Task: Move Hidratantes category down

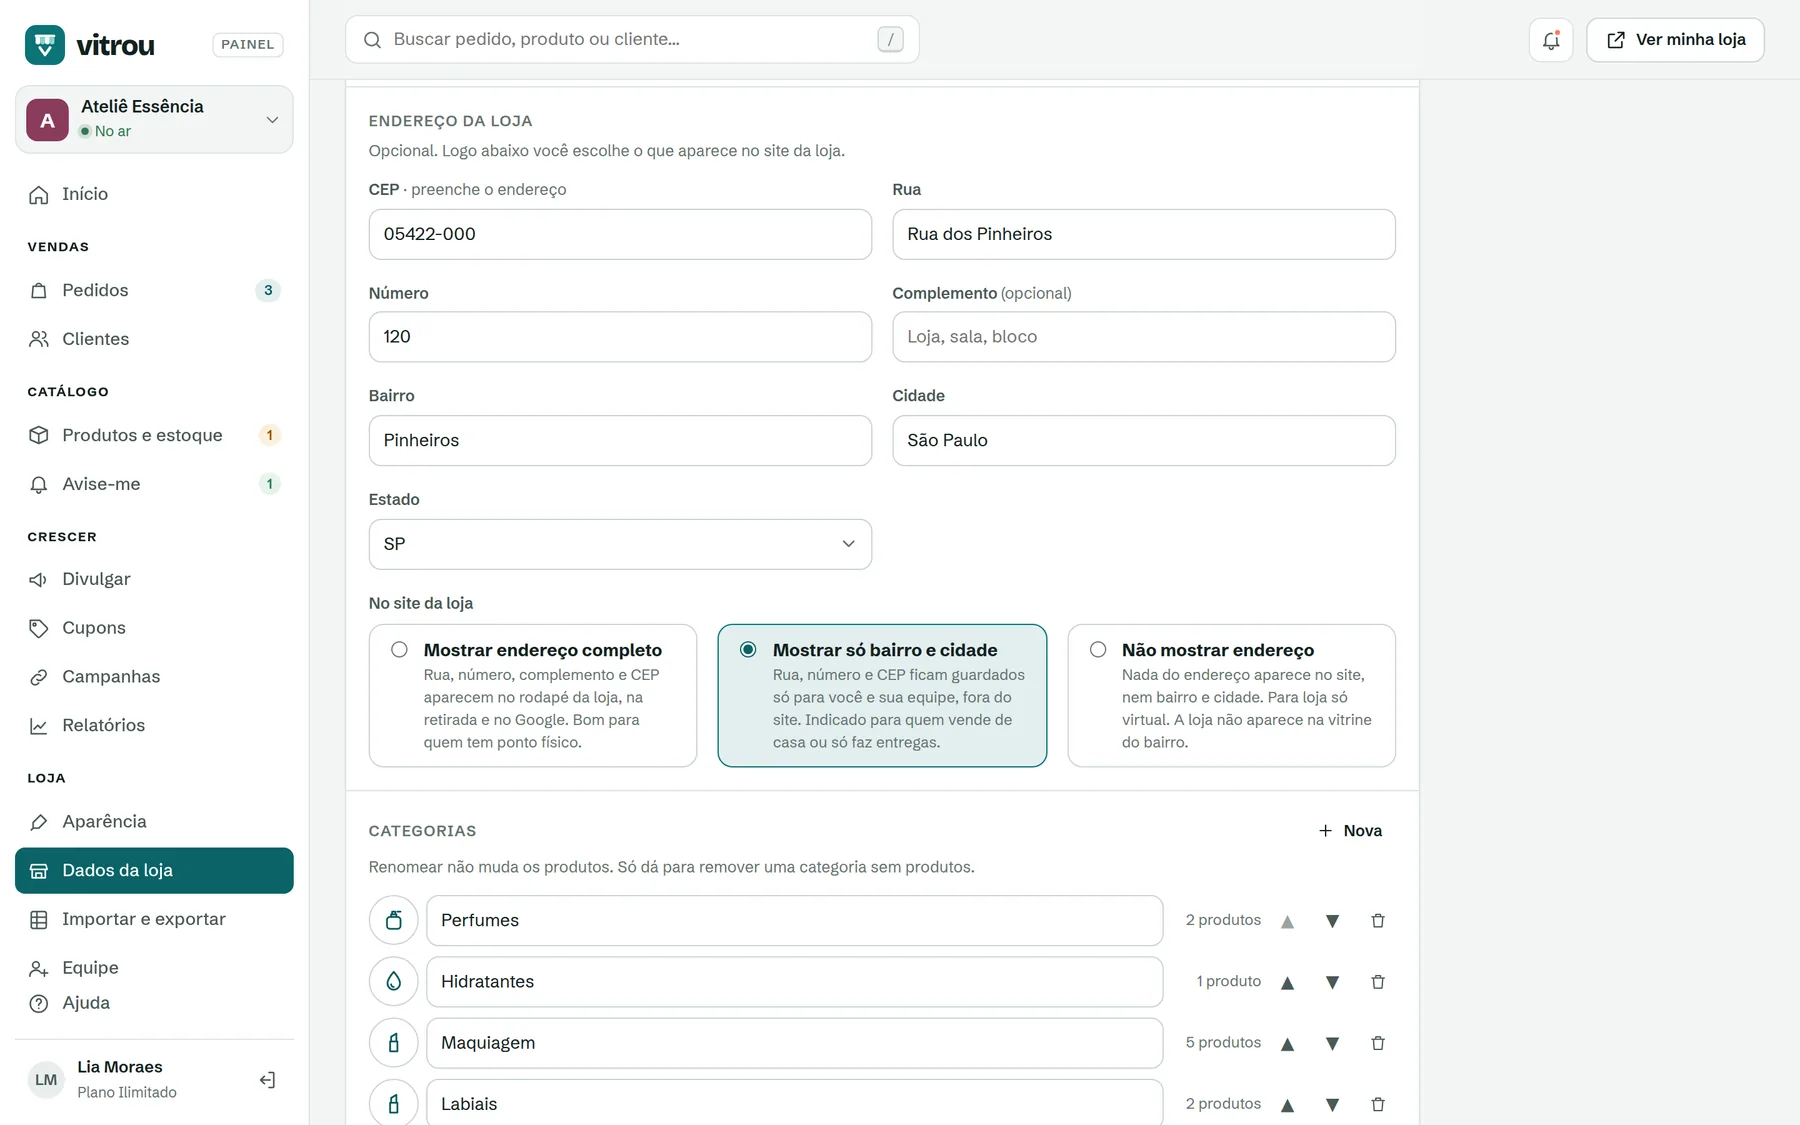Action: pos(1332,982)
